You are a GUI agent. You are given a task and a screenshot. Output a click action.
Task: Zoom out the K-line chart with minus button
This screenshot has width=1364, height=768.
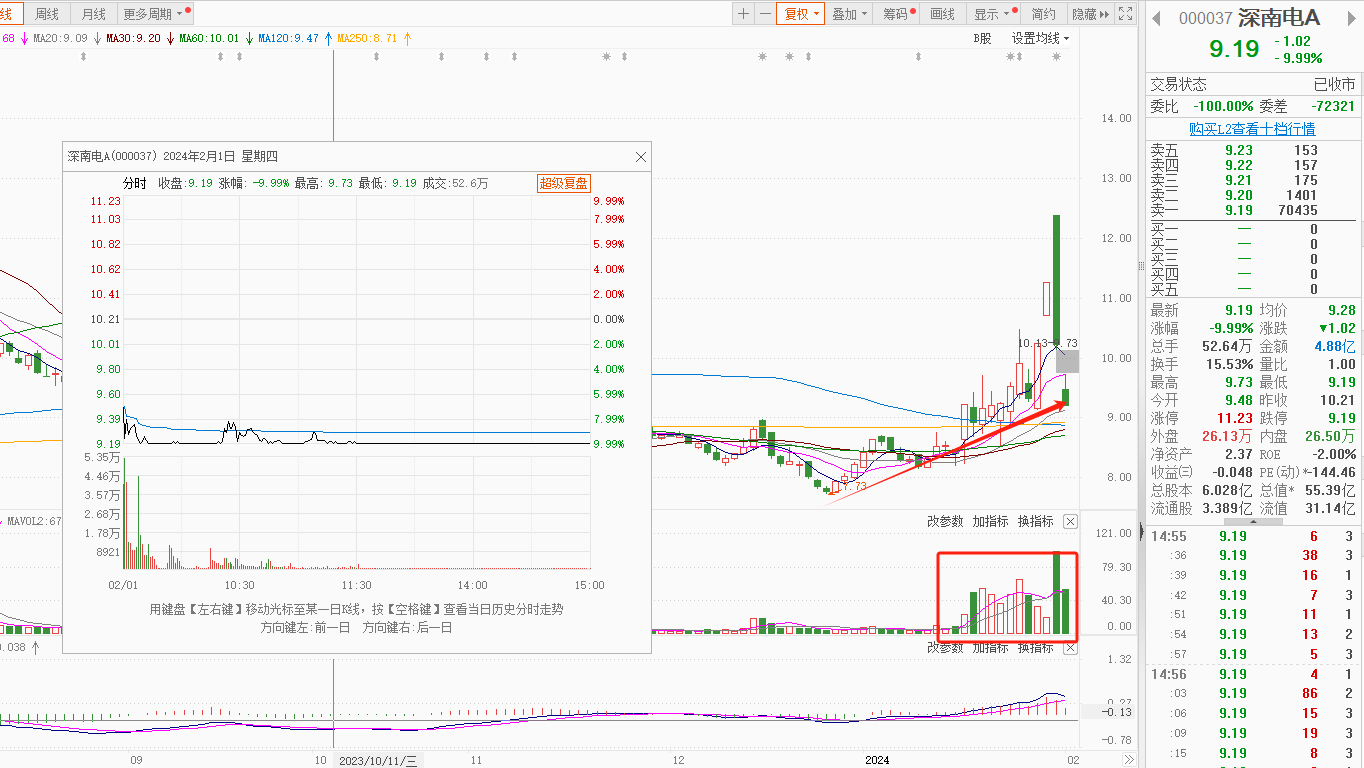pos(765,13)
